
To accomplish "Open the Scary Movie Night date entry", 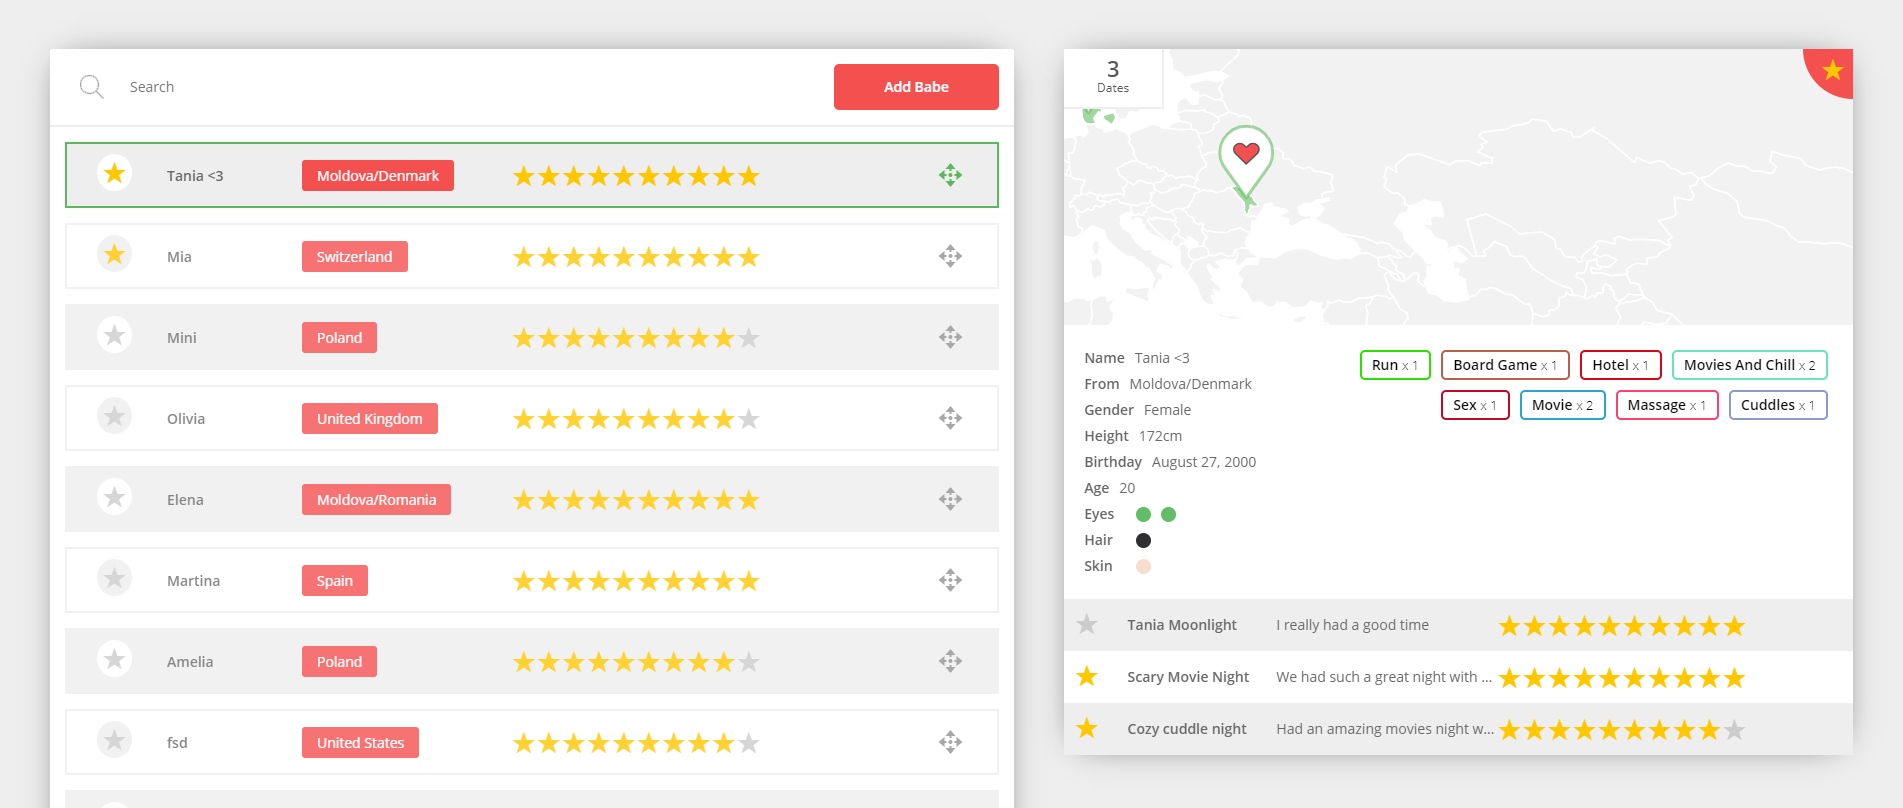I will pos(1458,677).
